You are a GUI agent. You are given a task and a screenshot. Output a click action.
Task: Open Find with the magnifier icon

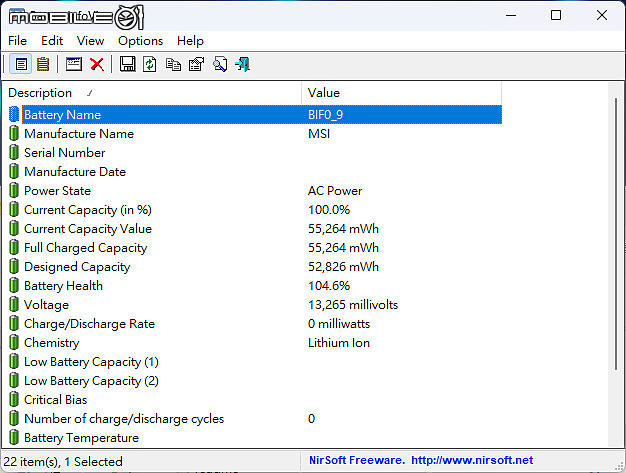point(220,64)
